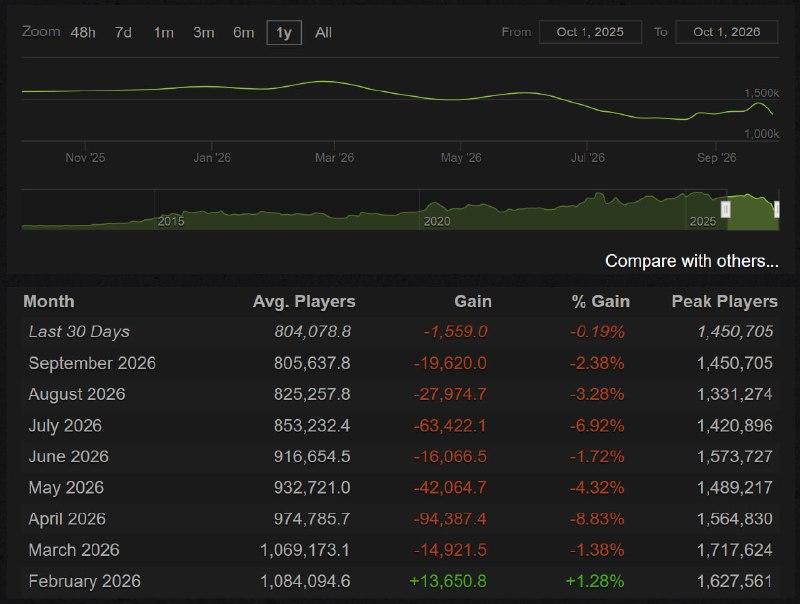800x604 pixels.
Task: Click percent gain value -8.83%
Action: coord(597,519)
